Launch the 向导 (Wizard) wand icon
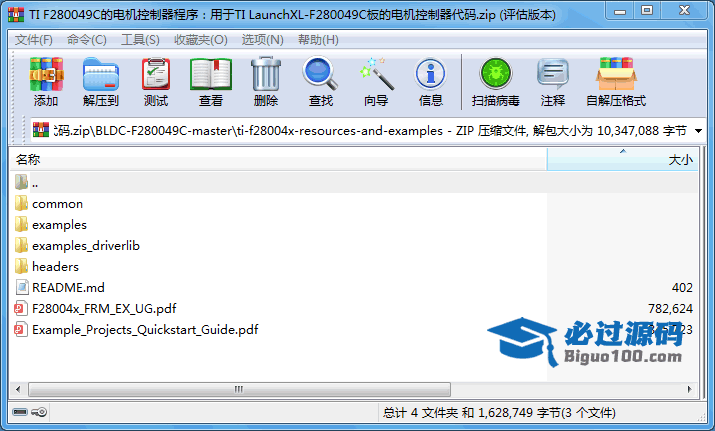The image size is (715, 431). 376,82
